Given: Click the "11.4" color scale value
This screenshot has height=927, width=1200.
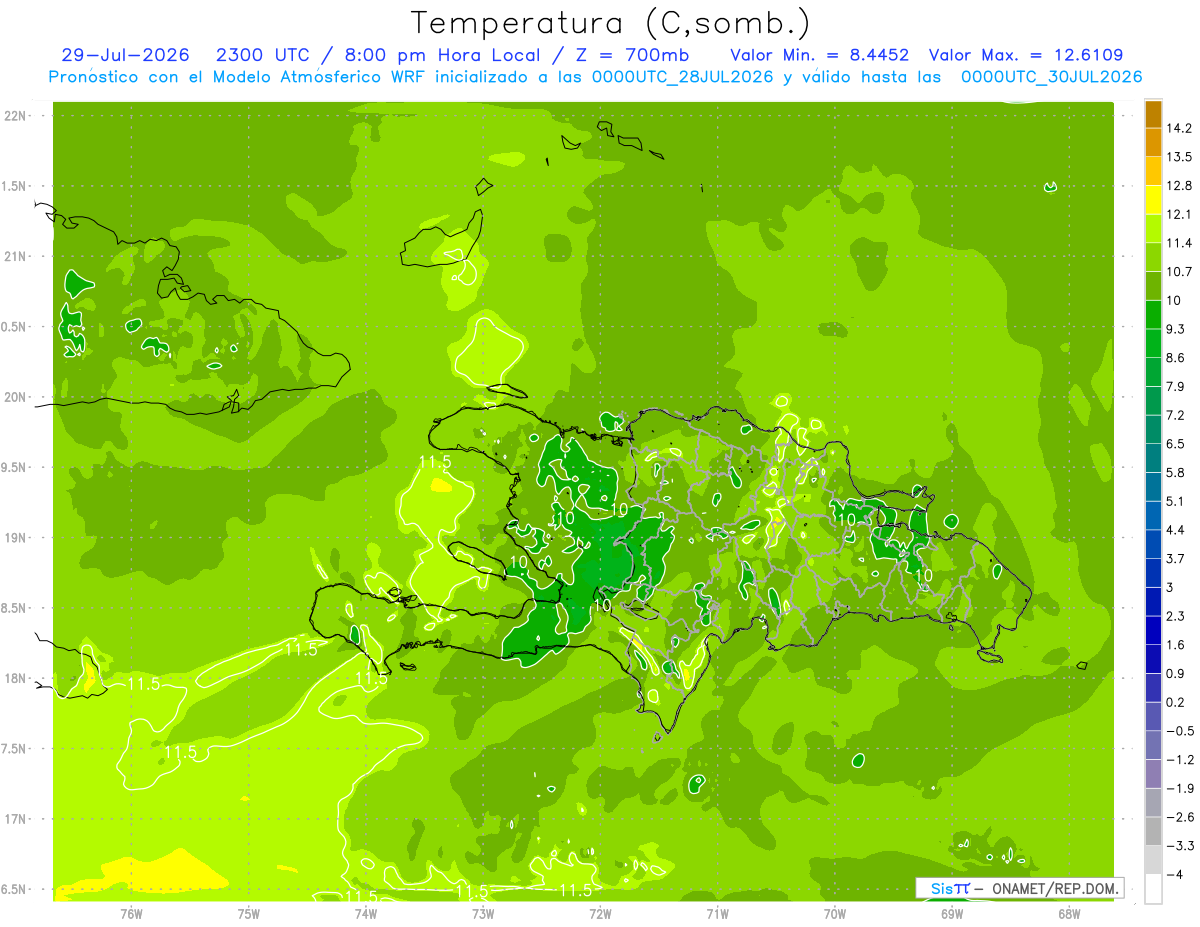Looking at the screenshot, I should [1179, 243].
